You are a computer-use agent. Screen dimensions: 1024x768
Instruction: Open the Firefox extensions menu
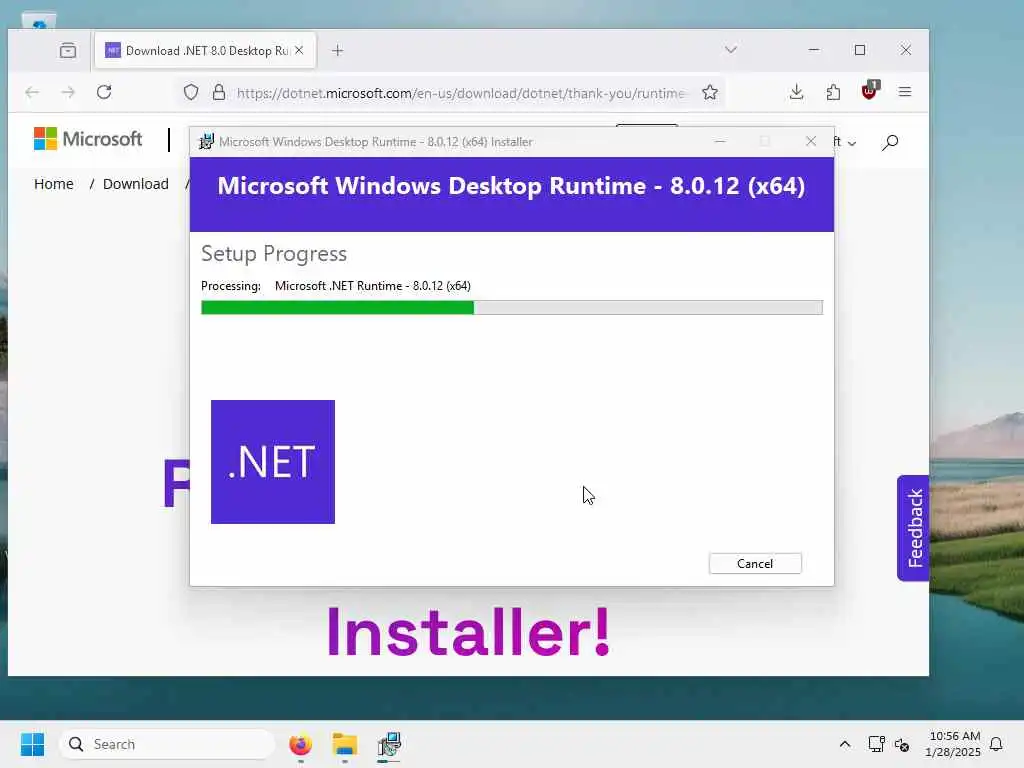click(833, 92)
